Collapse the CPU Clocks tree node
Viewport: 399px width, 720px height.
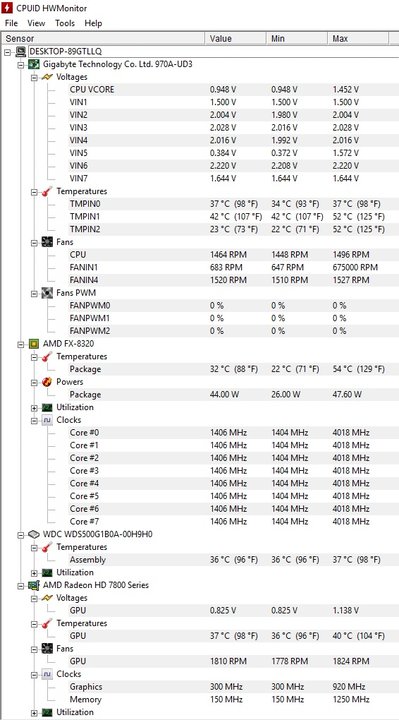(34, 420)
